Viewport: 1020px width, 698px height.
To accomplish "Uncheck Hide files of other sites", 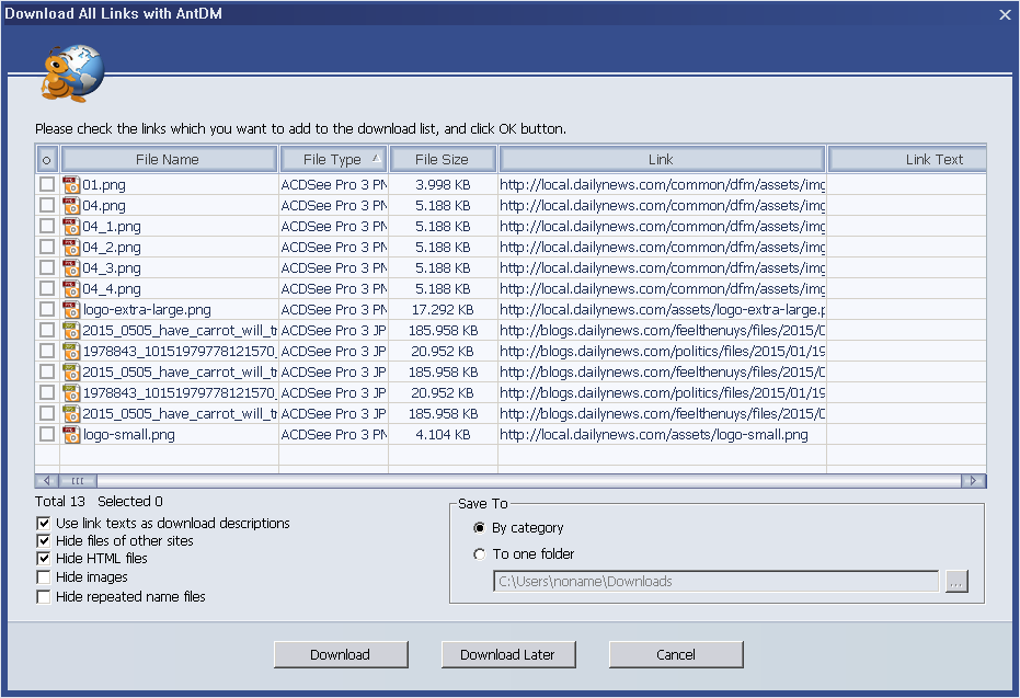I will point(44,541).
